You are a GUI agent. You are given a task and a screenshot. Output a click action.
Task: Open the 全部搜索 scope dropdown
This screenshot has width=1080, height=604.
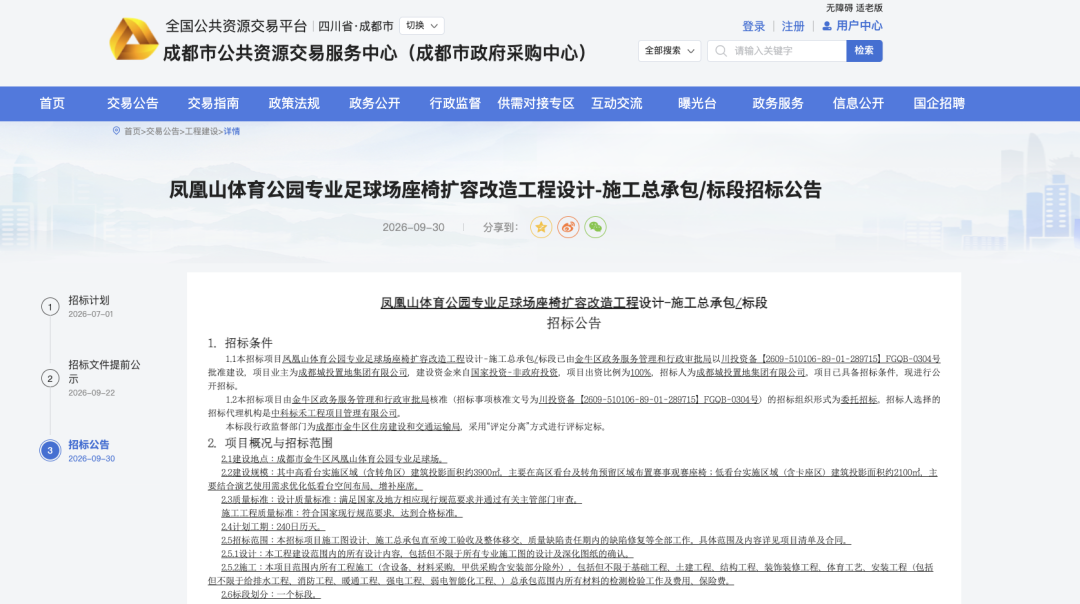(x=669, y=51)
